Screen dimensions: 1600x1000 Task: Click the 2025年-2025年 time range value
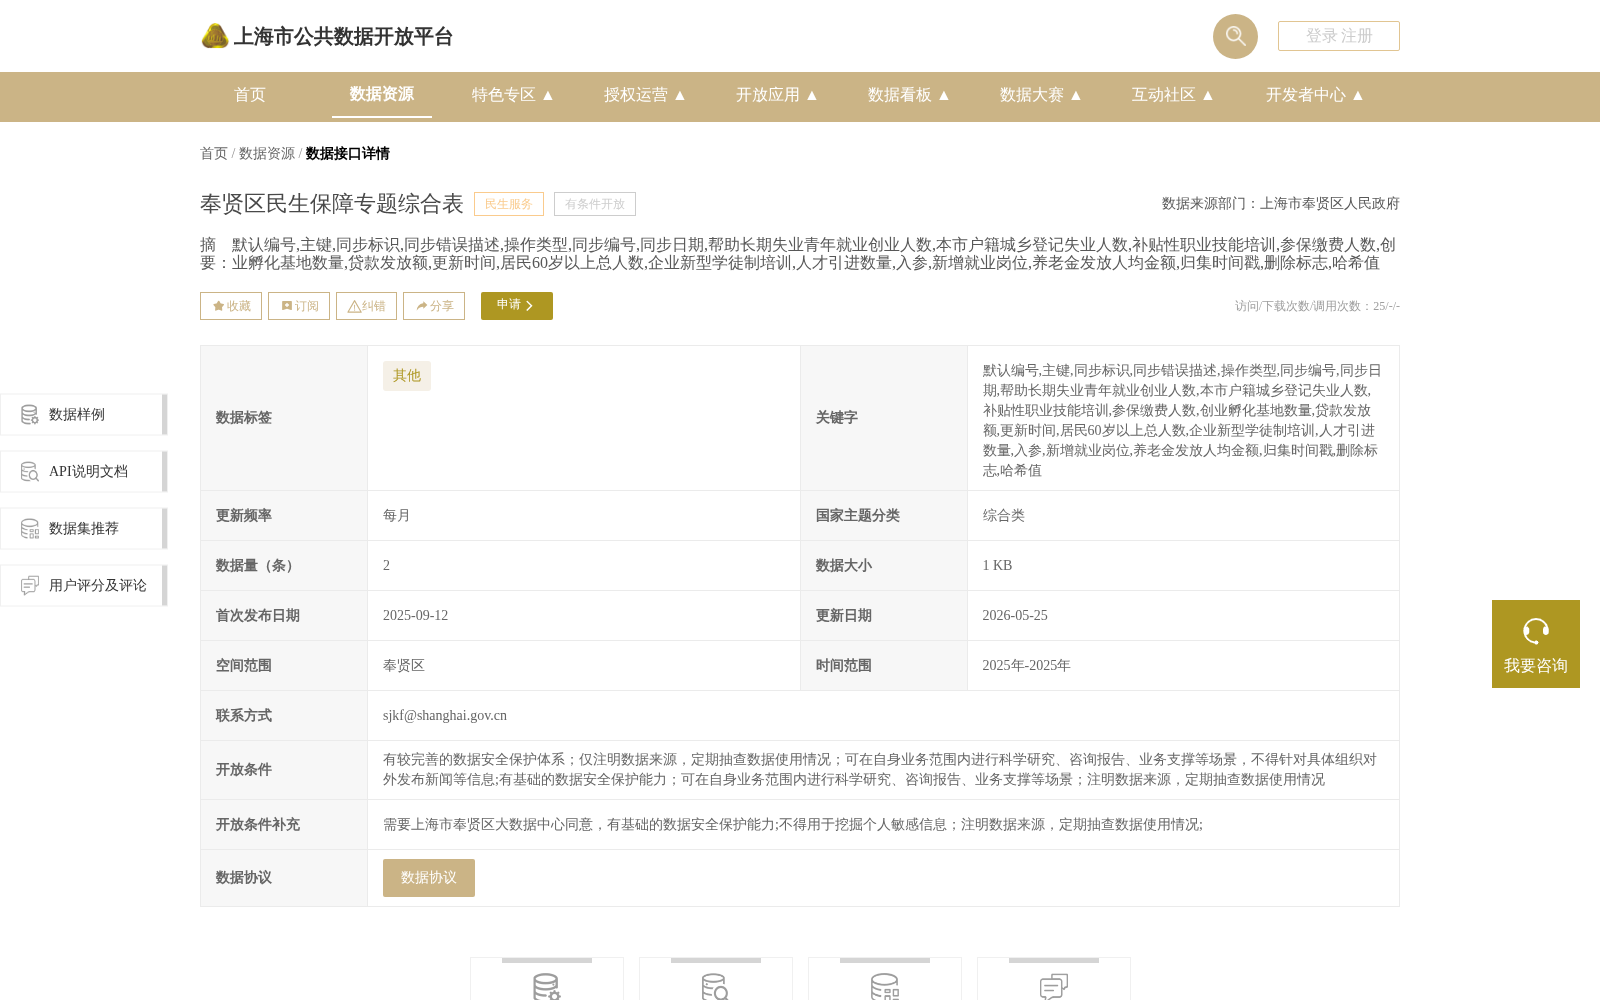coord(1026,666)
